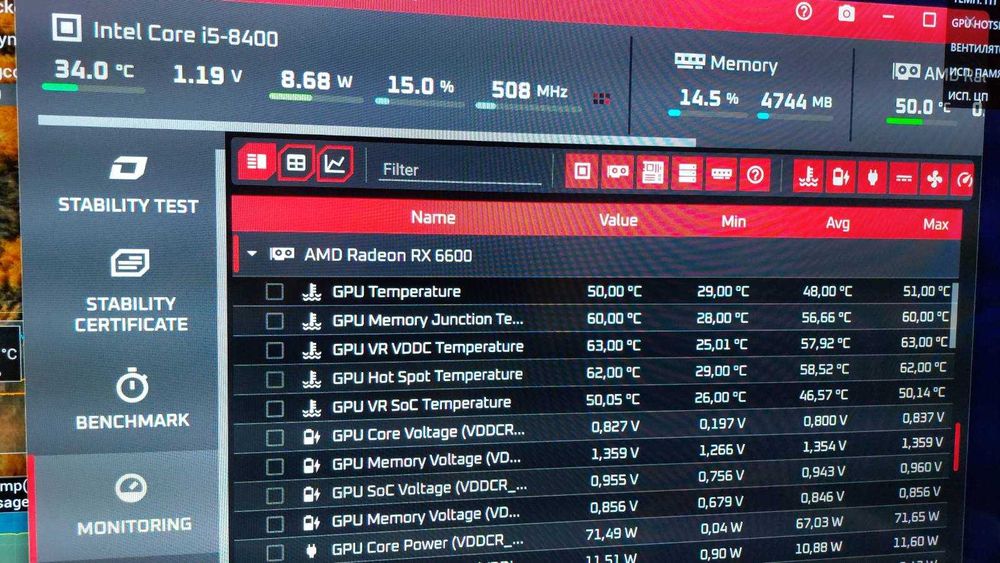Filter sensors by memory module icon
This screenshot has height=563, width=1000.
721,173
